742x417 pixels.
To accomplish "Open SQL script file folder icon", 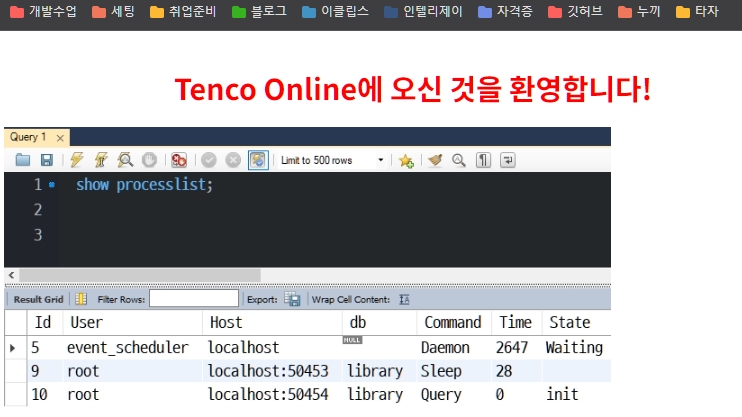I will point(22,160).
